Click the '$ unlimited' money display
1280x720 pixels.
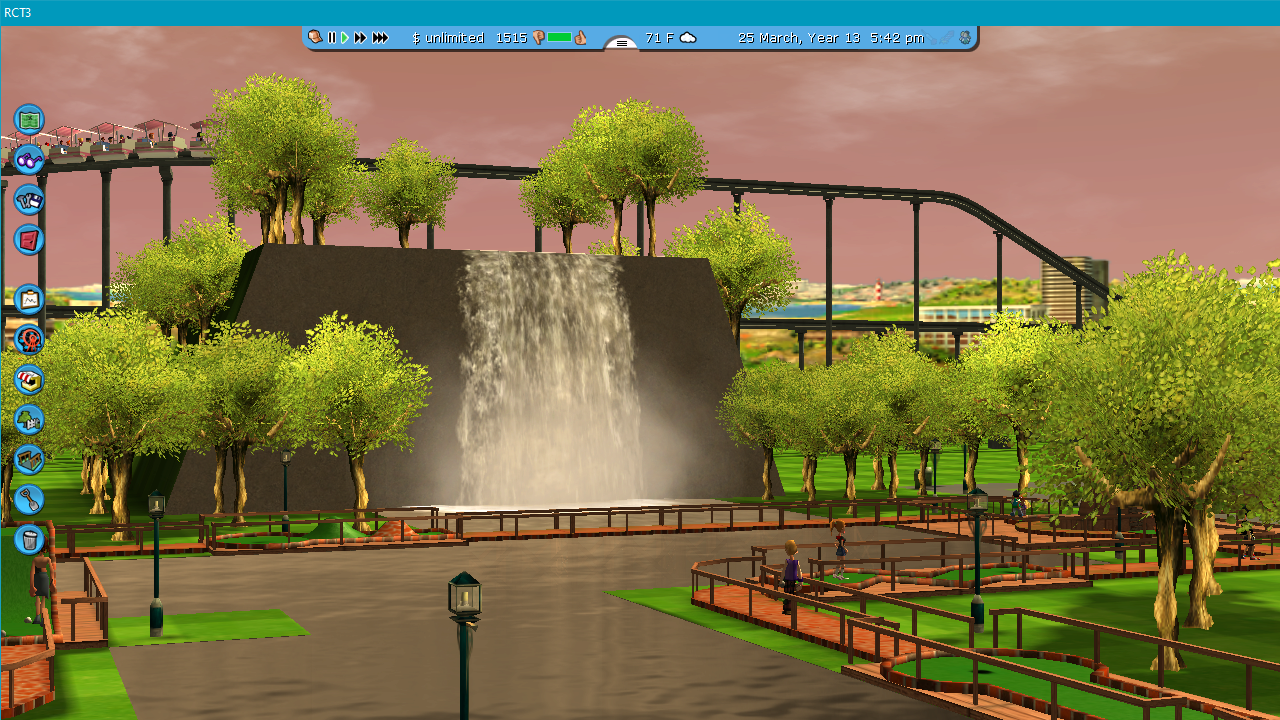point(447,38)
